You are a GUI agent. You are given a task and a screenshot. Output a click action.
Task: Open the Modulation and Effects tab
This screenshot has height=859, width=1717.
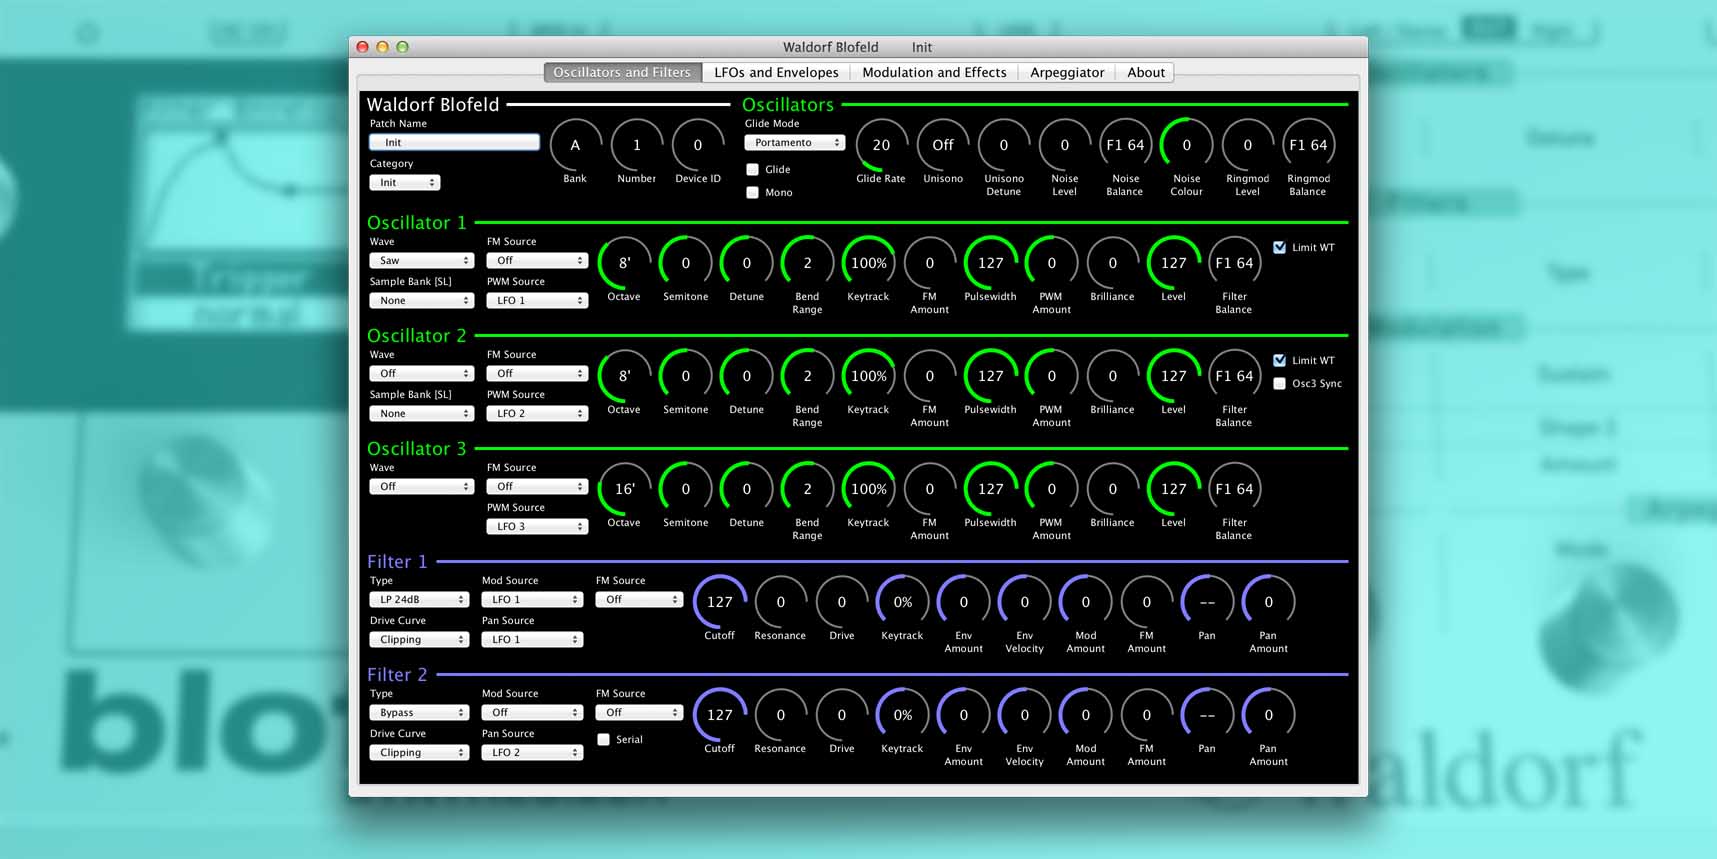[934, 72]
